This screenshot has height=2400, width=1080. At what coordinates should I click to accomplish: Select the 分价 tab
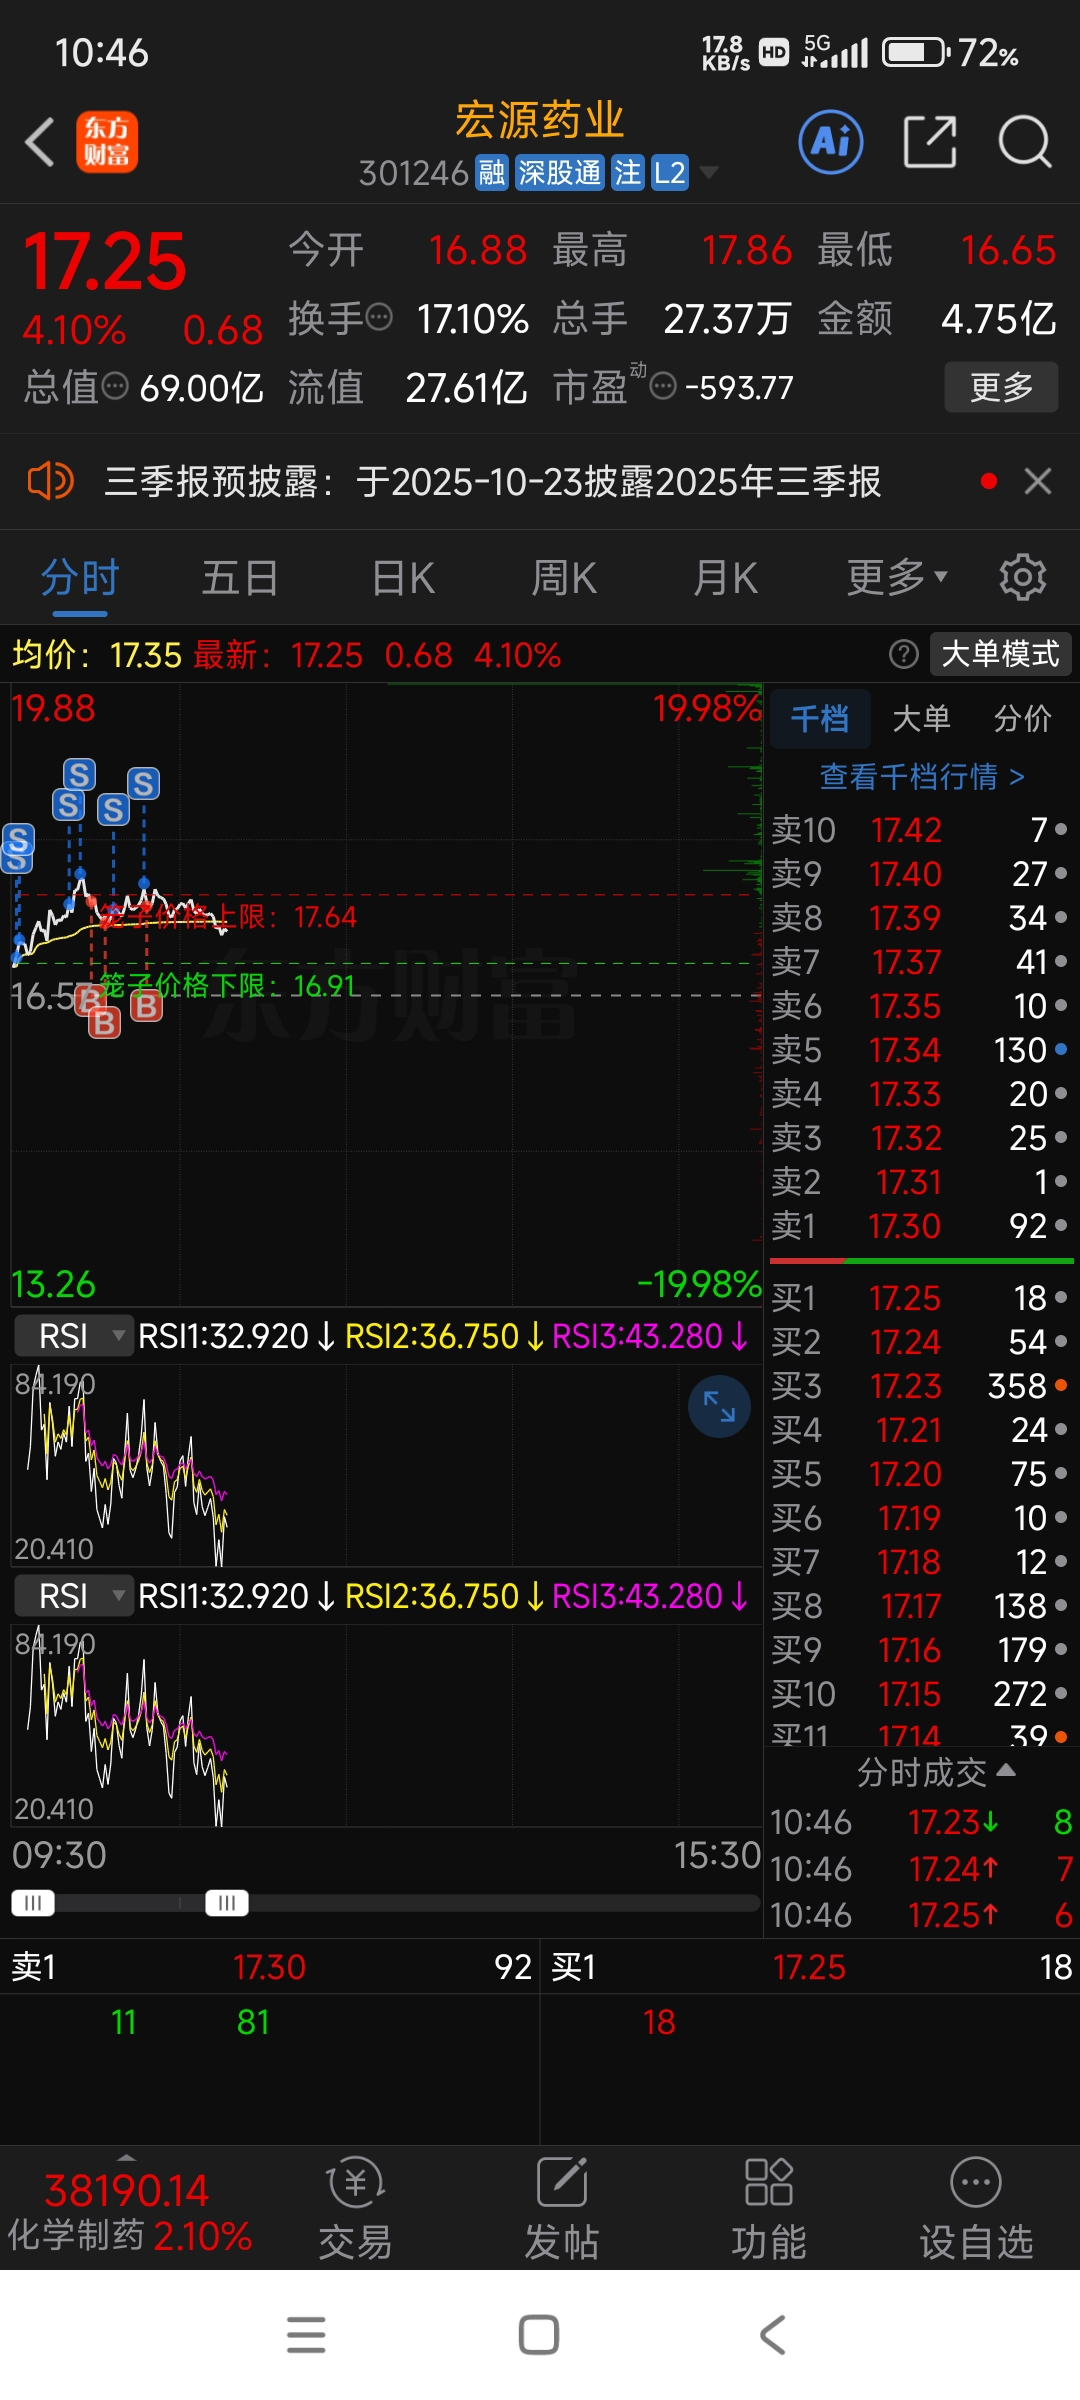1022,718
